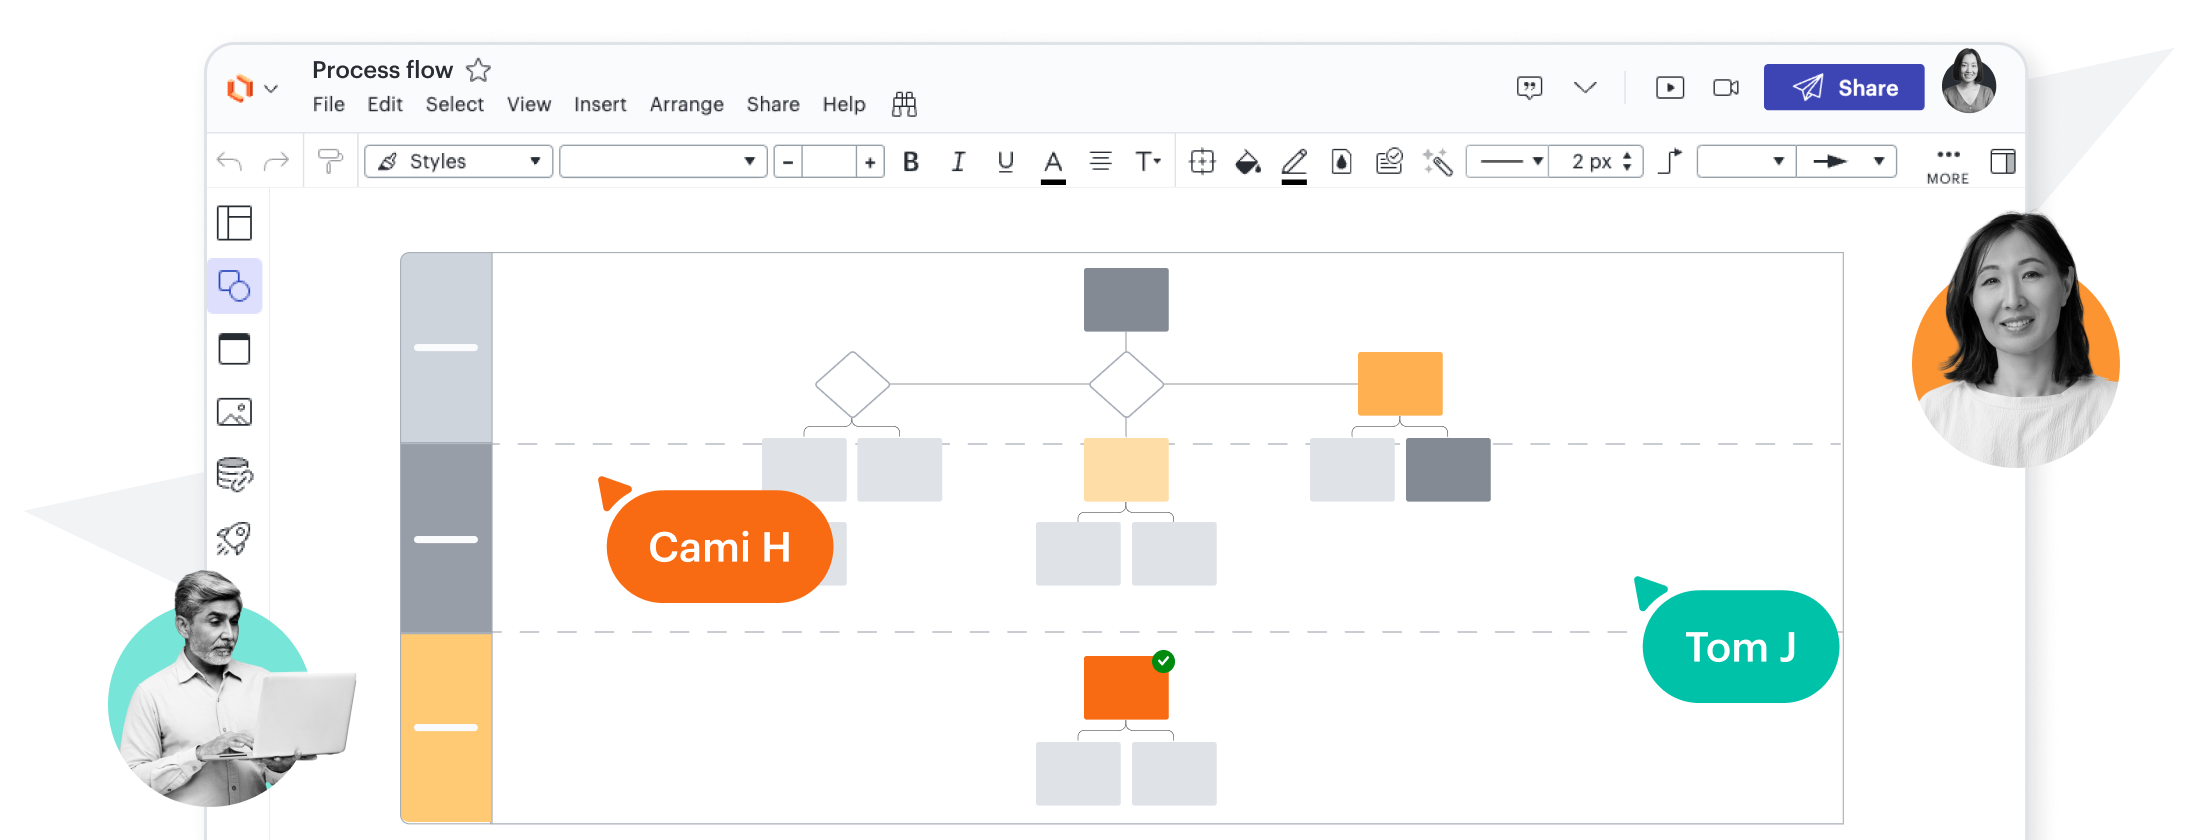Open the Arrange menu
Screen dimensions: 2200x840
[686, 105]
